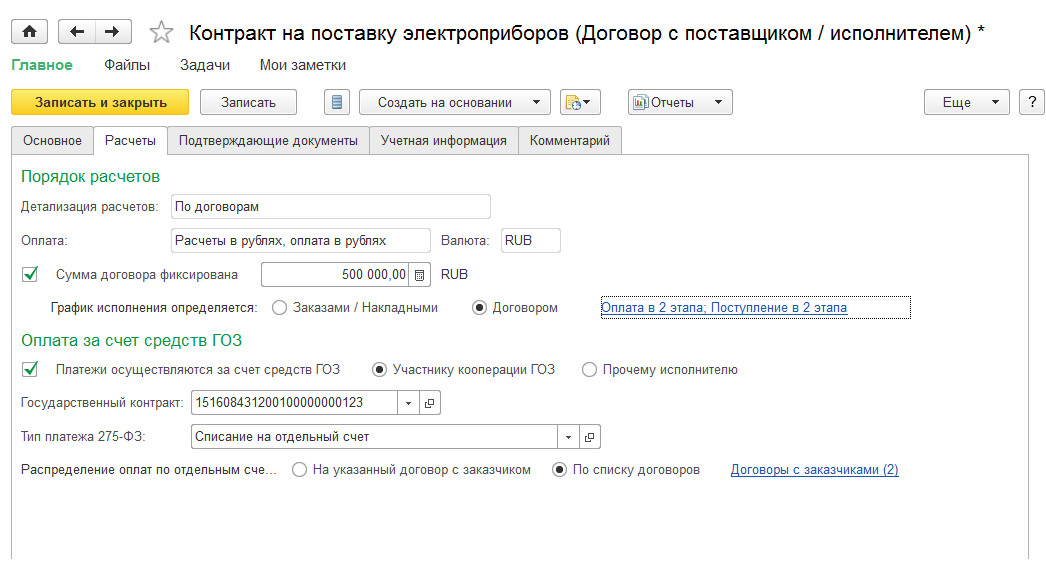Image resolution: width=1046 pixels, height=568 pixels.
Task: Go forward with the right arrow
Action: coord(112,32)
